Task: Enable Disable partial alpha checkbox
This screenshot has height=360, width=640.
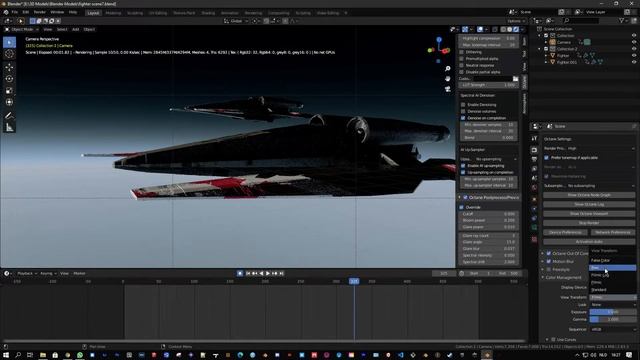Action: (462, 72)
